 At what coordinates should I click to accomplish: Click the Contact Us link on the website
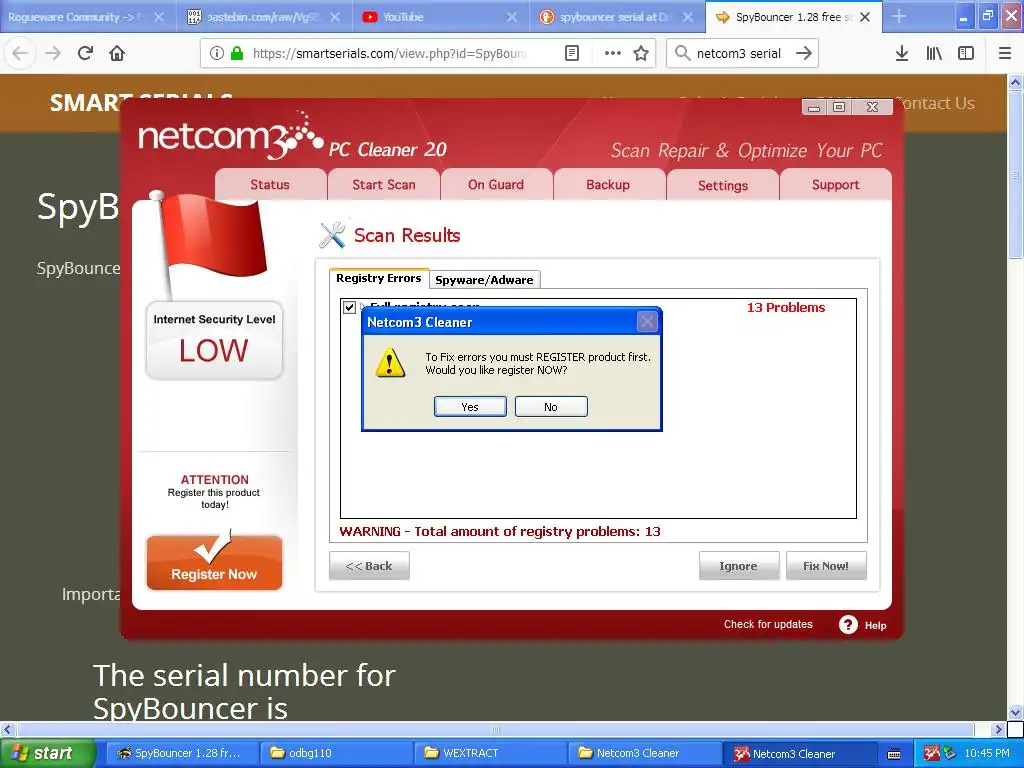pos(935,103)
